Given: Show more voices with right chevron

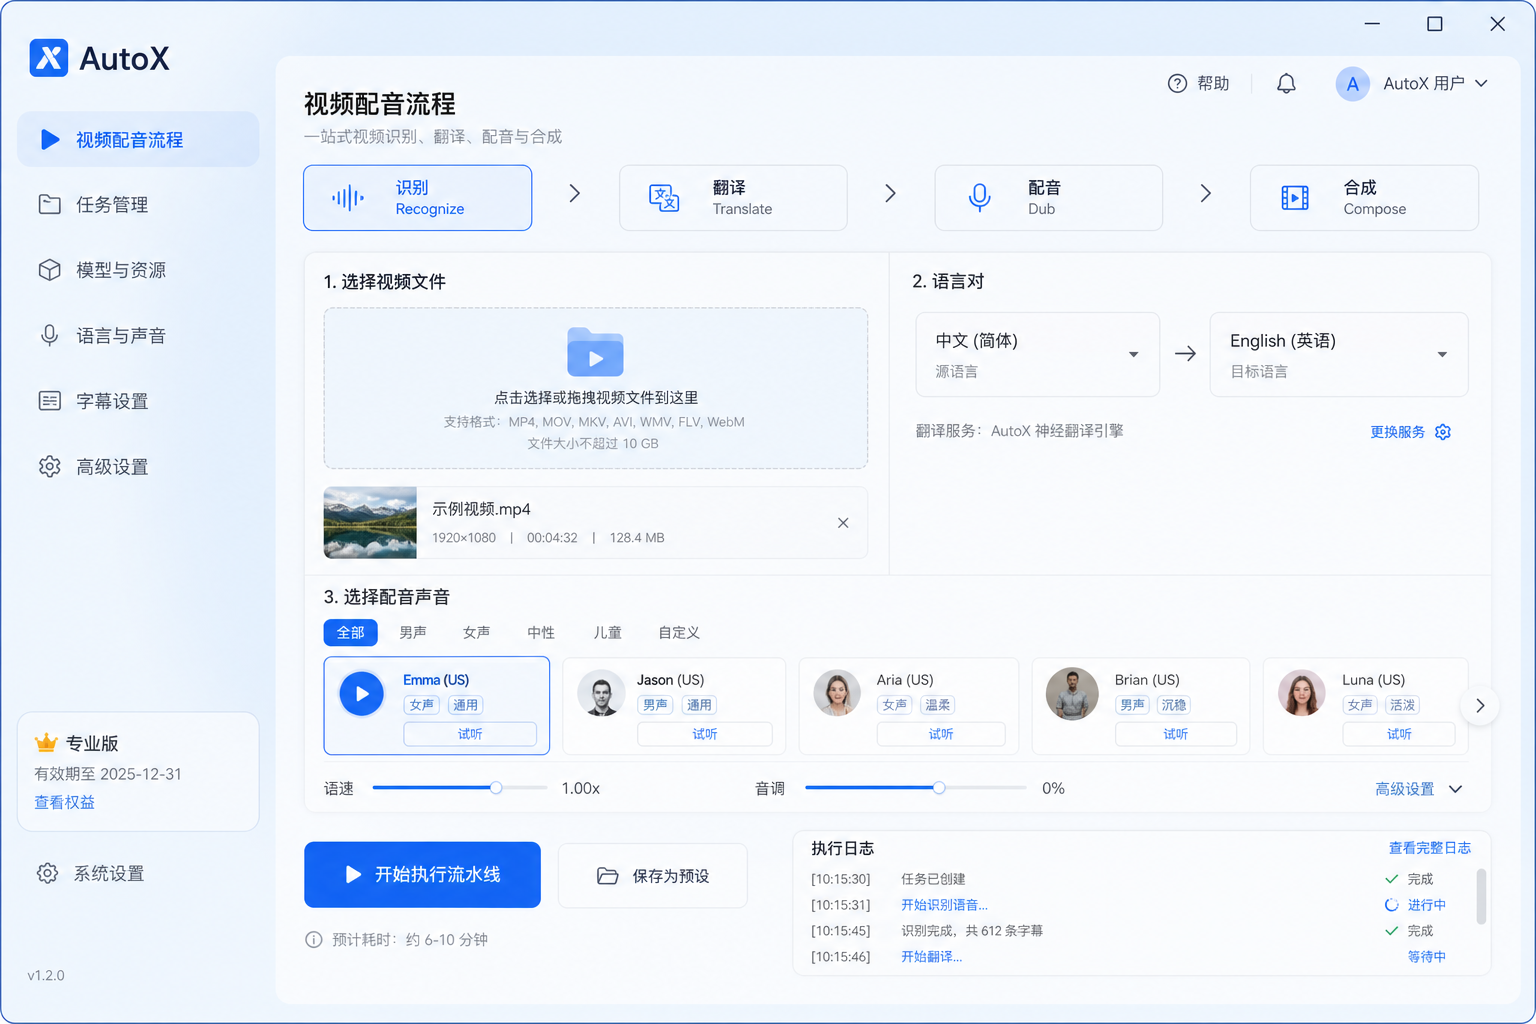Looking at the screenshot, I should point(1480,705).
